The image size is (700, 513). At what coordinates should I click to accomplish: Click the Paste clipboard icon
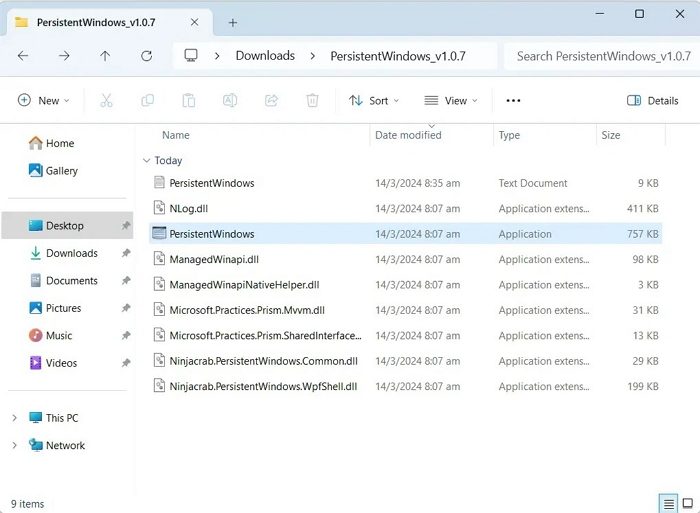click(x=188, y=100)
